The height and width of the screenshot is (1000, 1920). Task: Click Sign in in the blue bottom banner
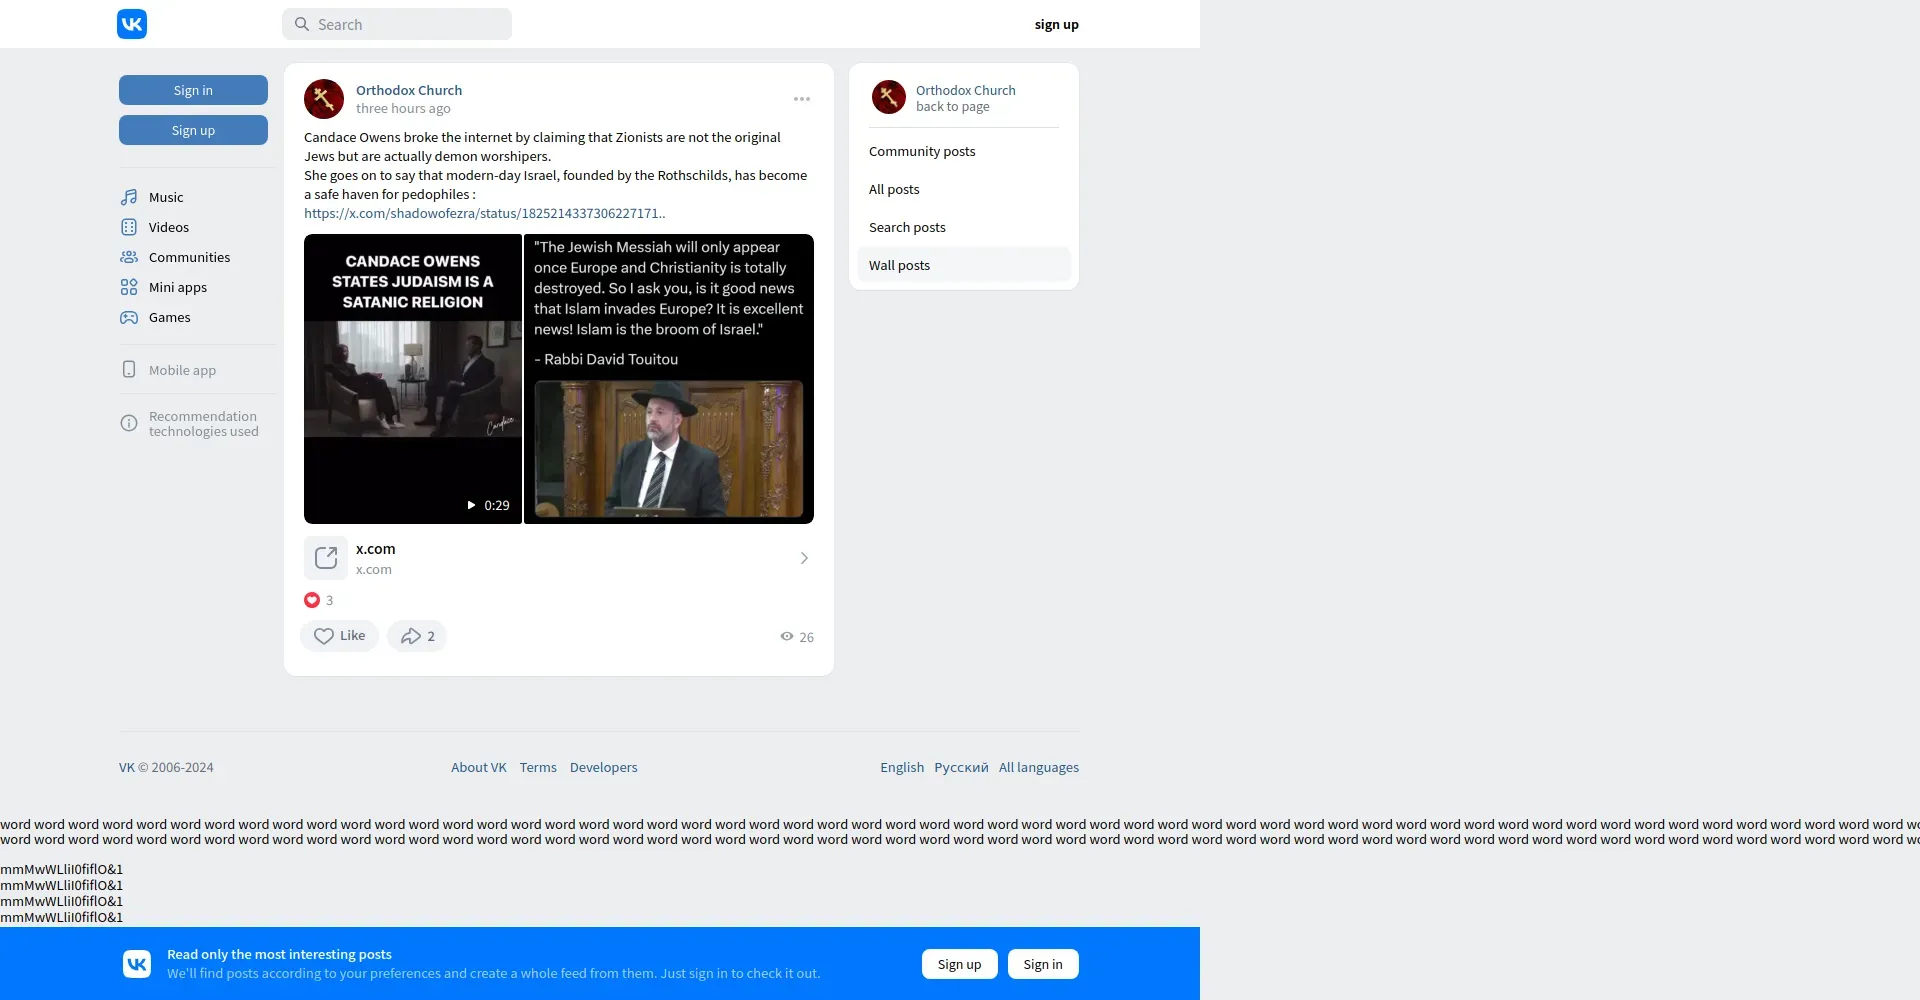tap(1043, 964)
